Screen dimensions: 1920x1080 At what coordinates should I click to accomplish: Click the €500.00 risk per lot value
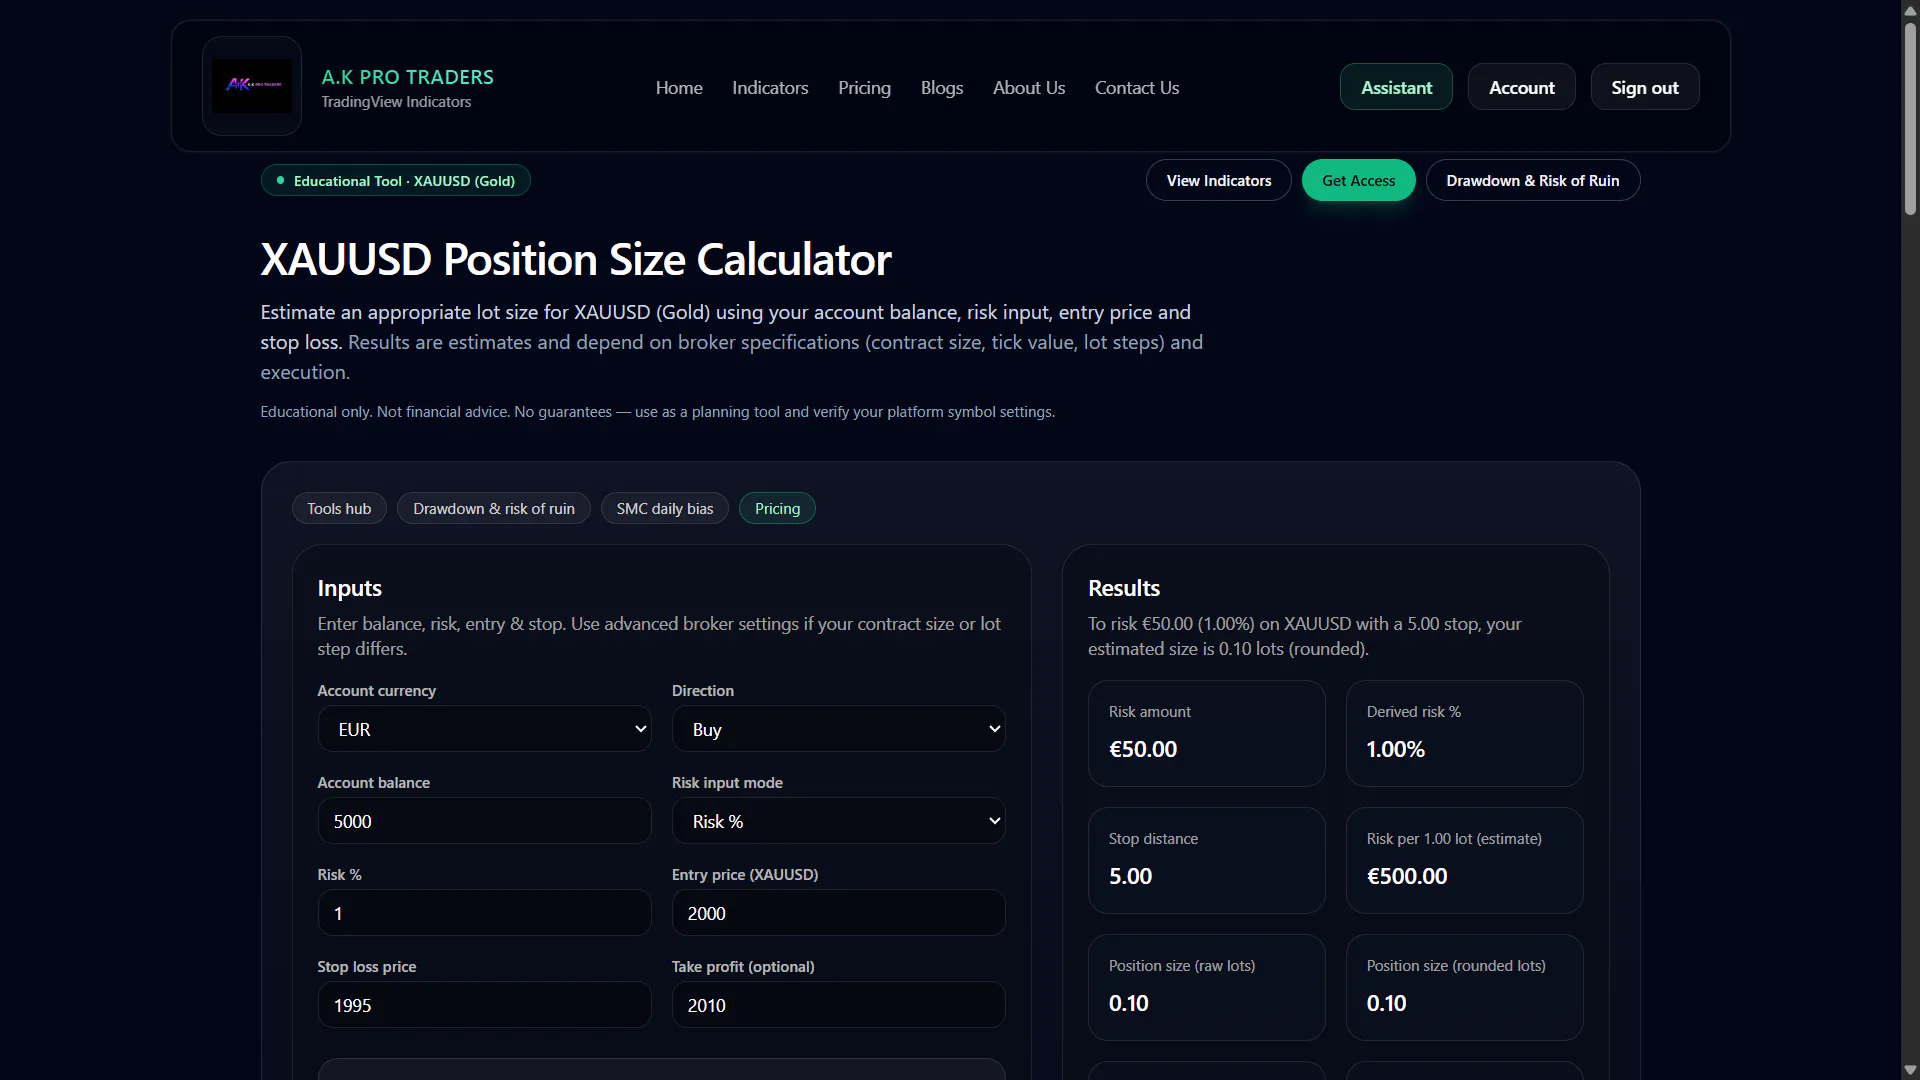click(1407, 876)
